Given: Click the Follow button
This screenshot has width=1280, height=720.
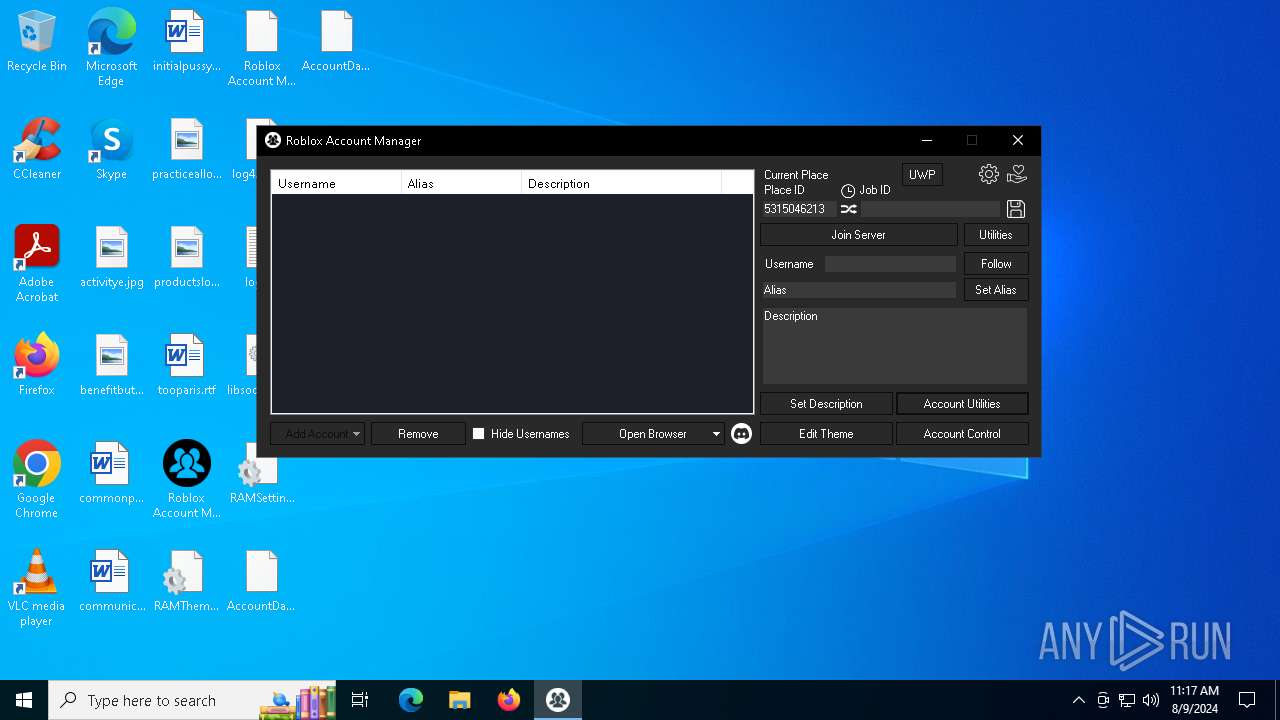Looking at the screenshot, I should coord(996,264).
